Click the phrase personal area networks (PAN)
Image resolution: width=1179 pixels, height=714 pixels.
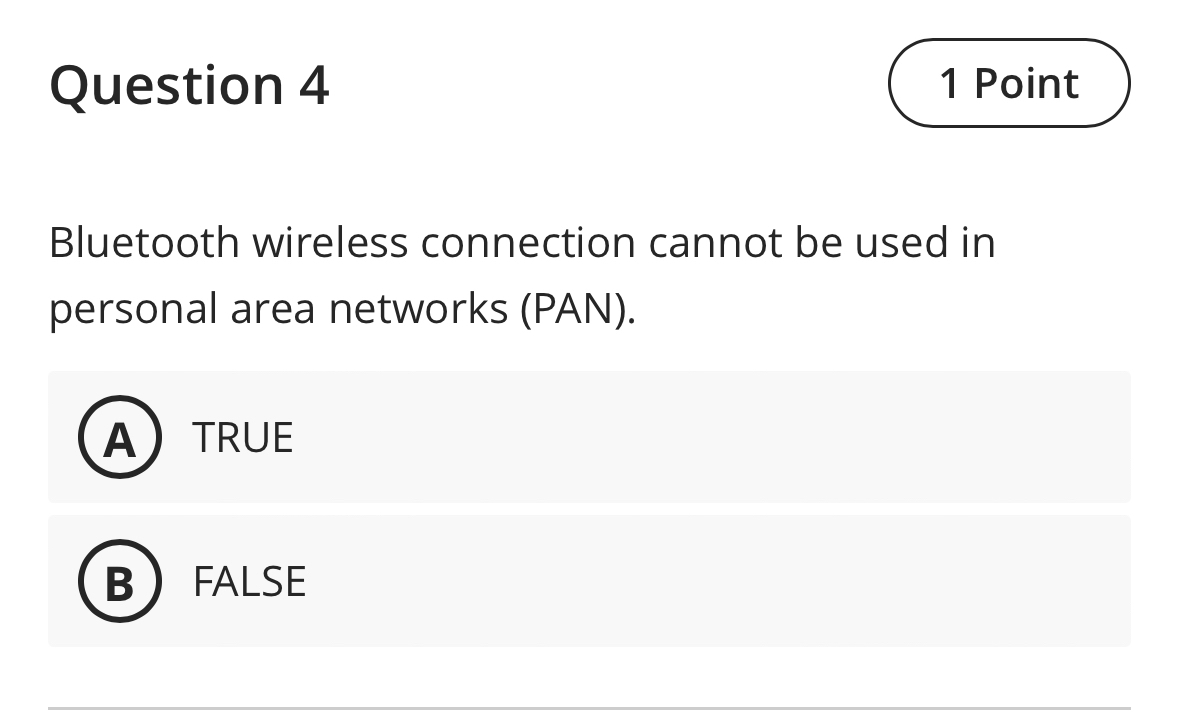tap(345, 308)
